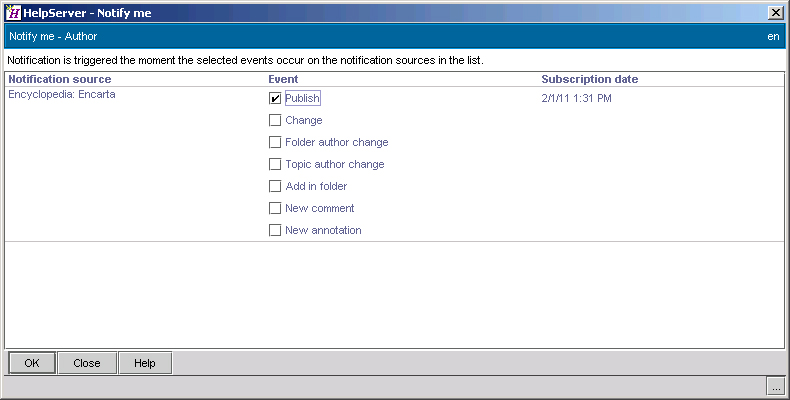Toggle the New comment checkbox
The width and height of the screenshot is (790, 400).
pyautogui.click(x=275, y=209)
